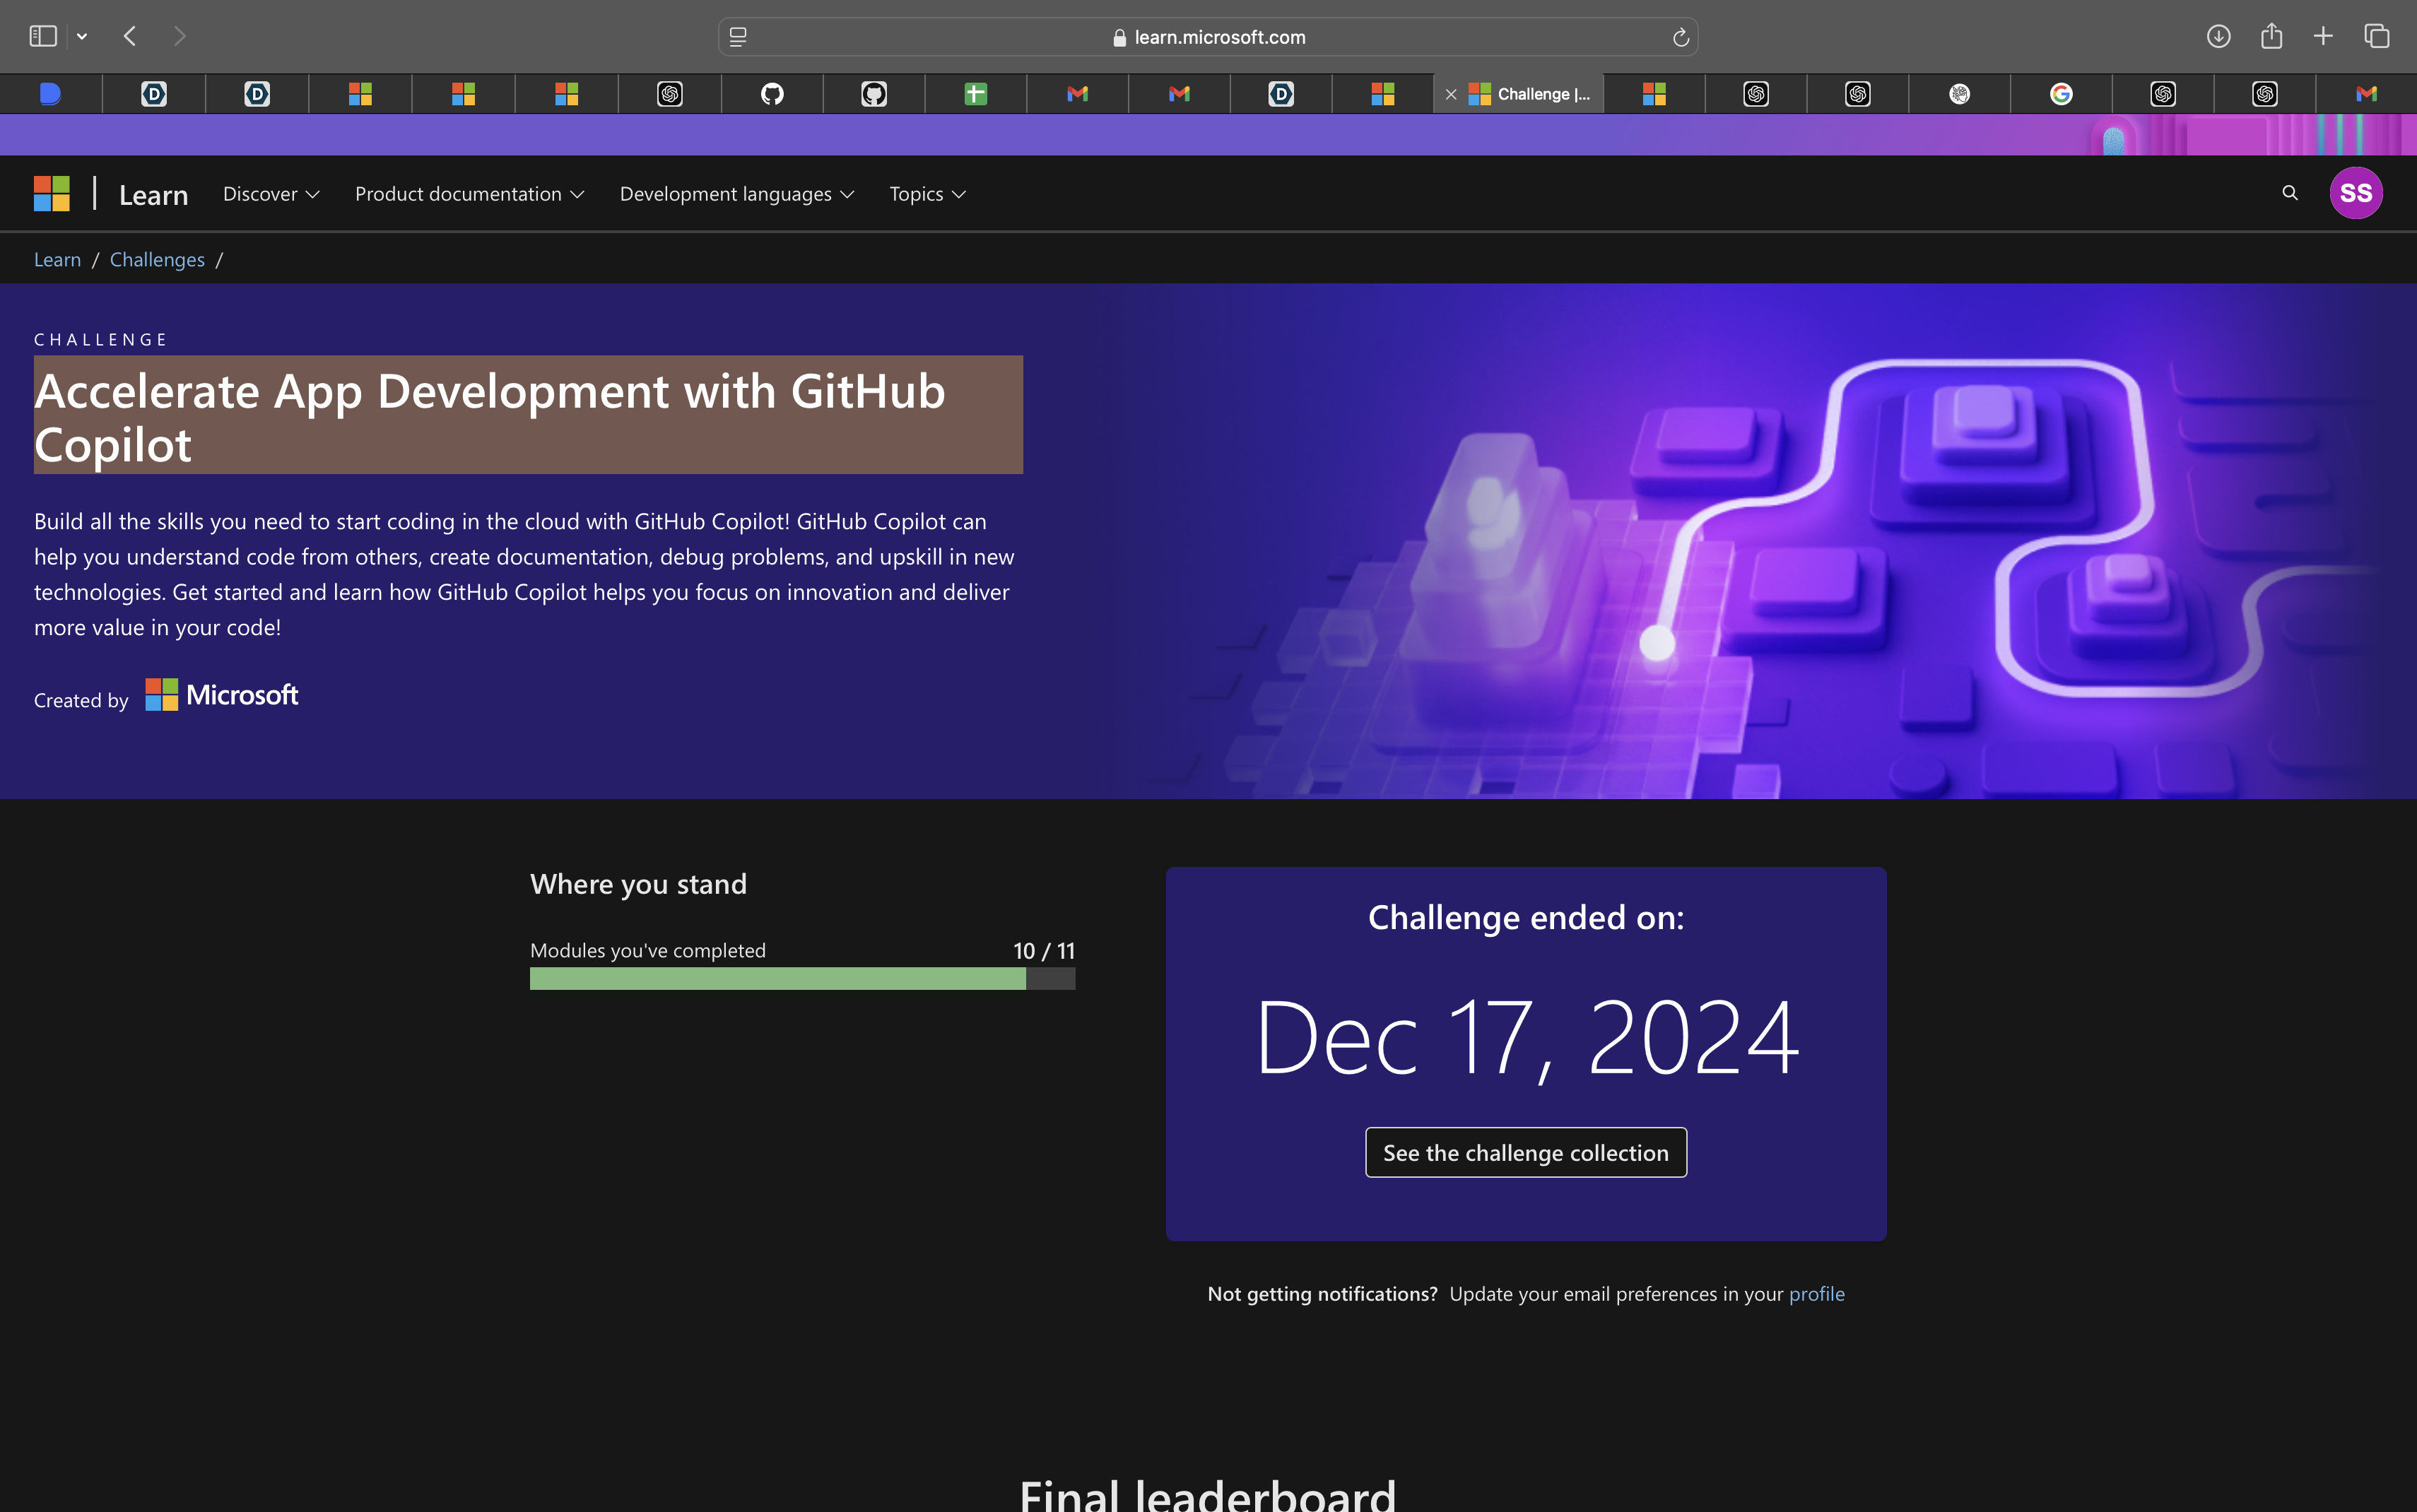Switch to the first blue pinned tab
2417x1512 pixels.
pyautogui.click(x=50, y=94)
